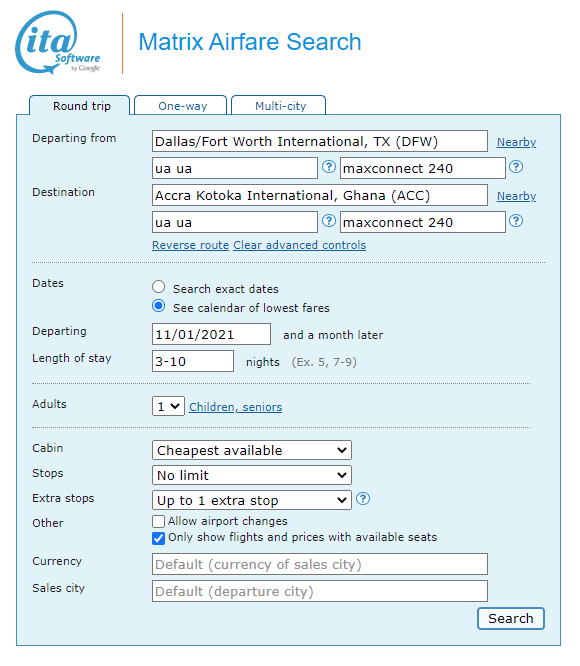Select See calendar of lowest fares option

[x=159, y=306]
